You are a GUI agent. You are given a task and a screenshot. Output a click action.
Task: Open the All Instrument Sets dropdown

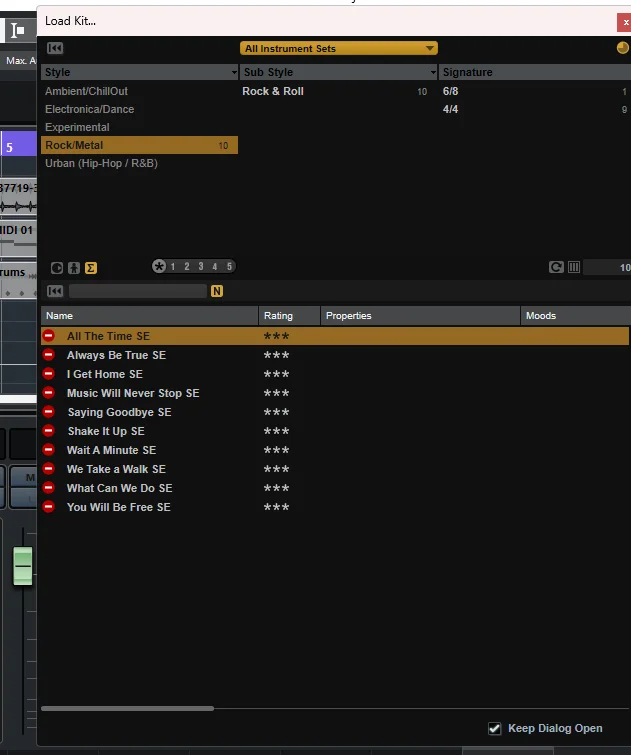point(339,48)
